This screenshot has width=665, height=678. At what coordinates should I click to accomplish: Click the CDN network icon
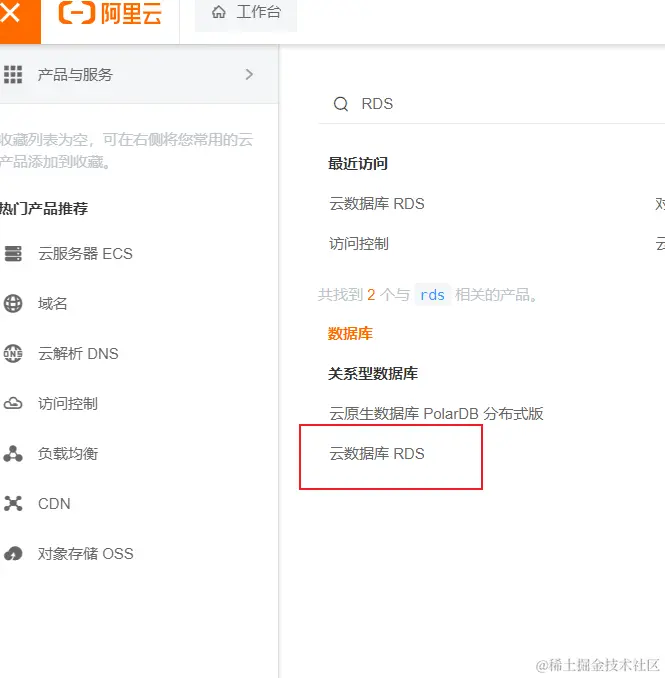13,504
